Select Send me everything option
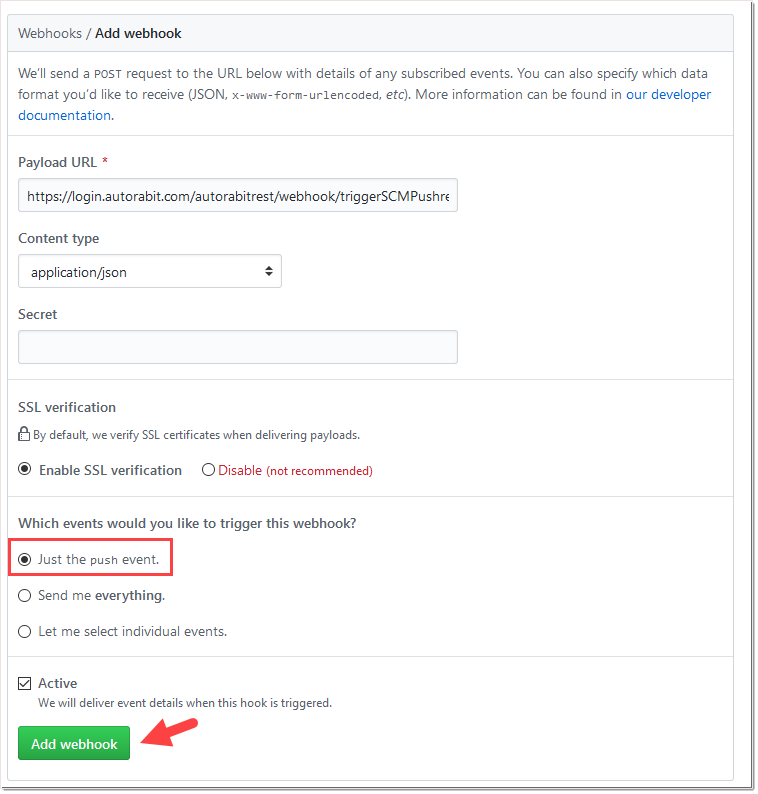The width and height of the screenshot is (758, 794). click(25, 596)
